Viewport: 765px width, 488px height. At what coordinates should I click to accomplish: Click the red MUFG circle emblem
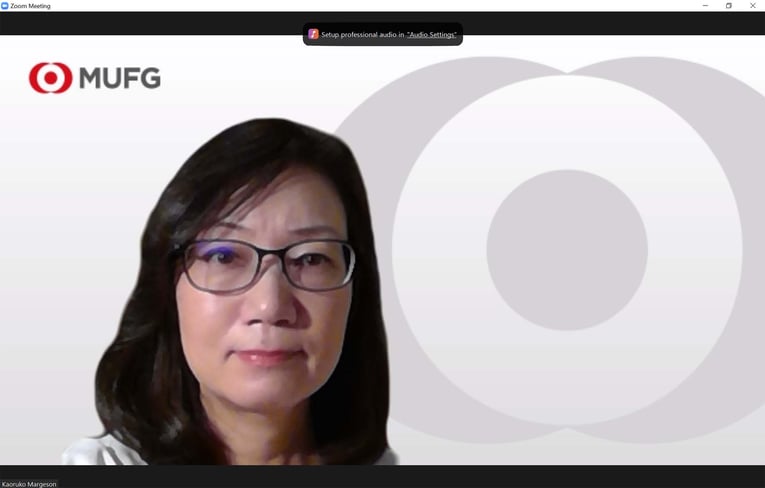50,78
